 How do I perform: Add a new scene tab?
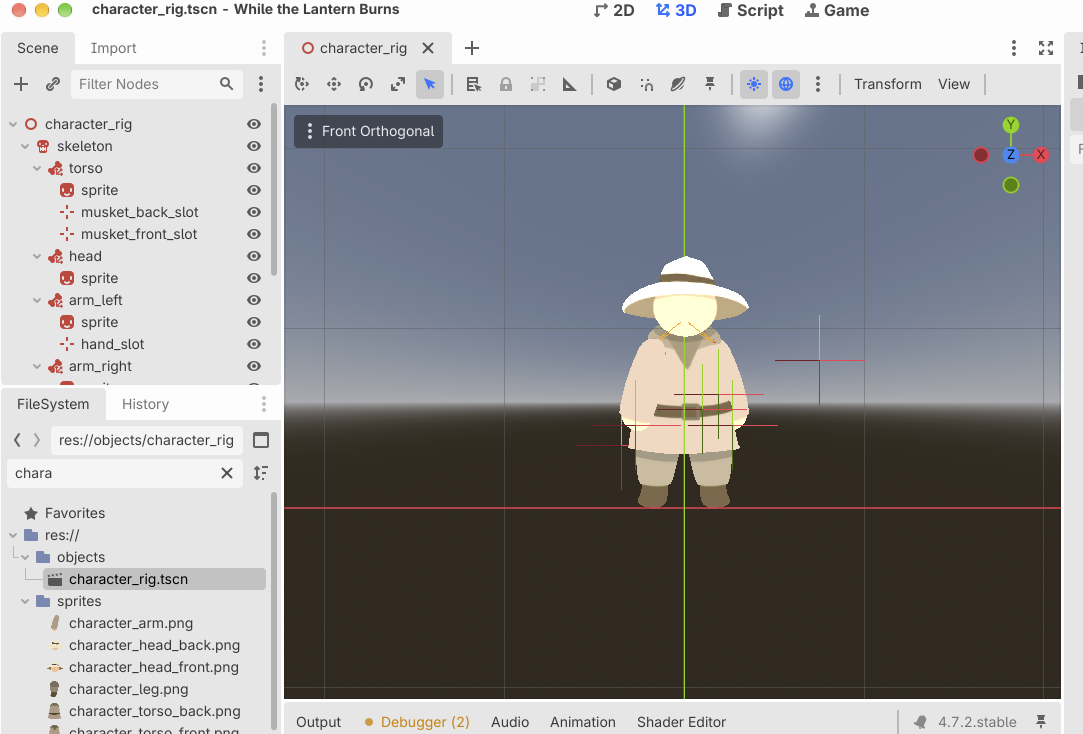tap(472, 48)
